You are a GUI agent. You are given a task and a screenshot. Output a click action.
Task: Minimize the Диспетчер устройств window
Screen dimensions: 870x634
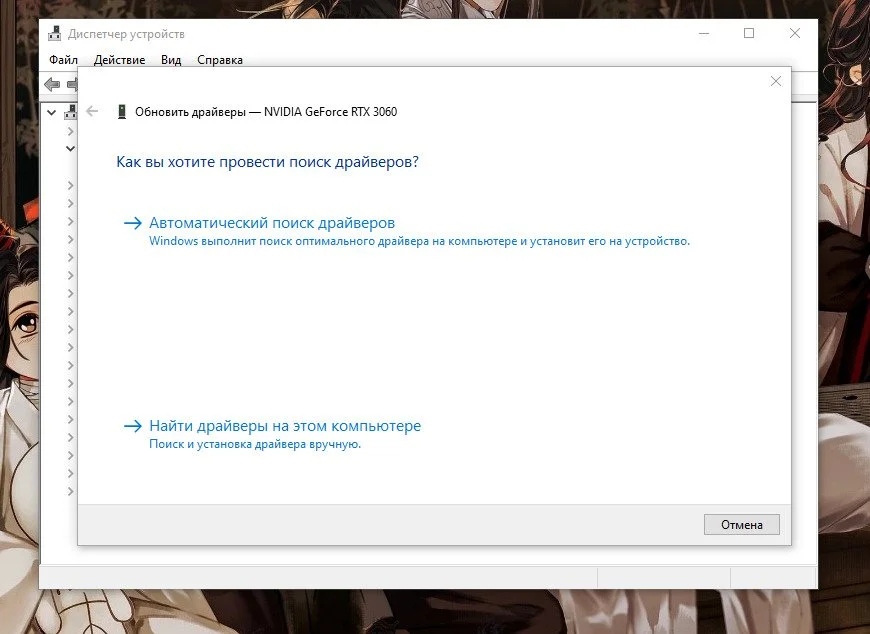coord(704,33)
